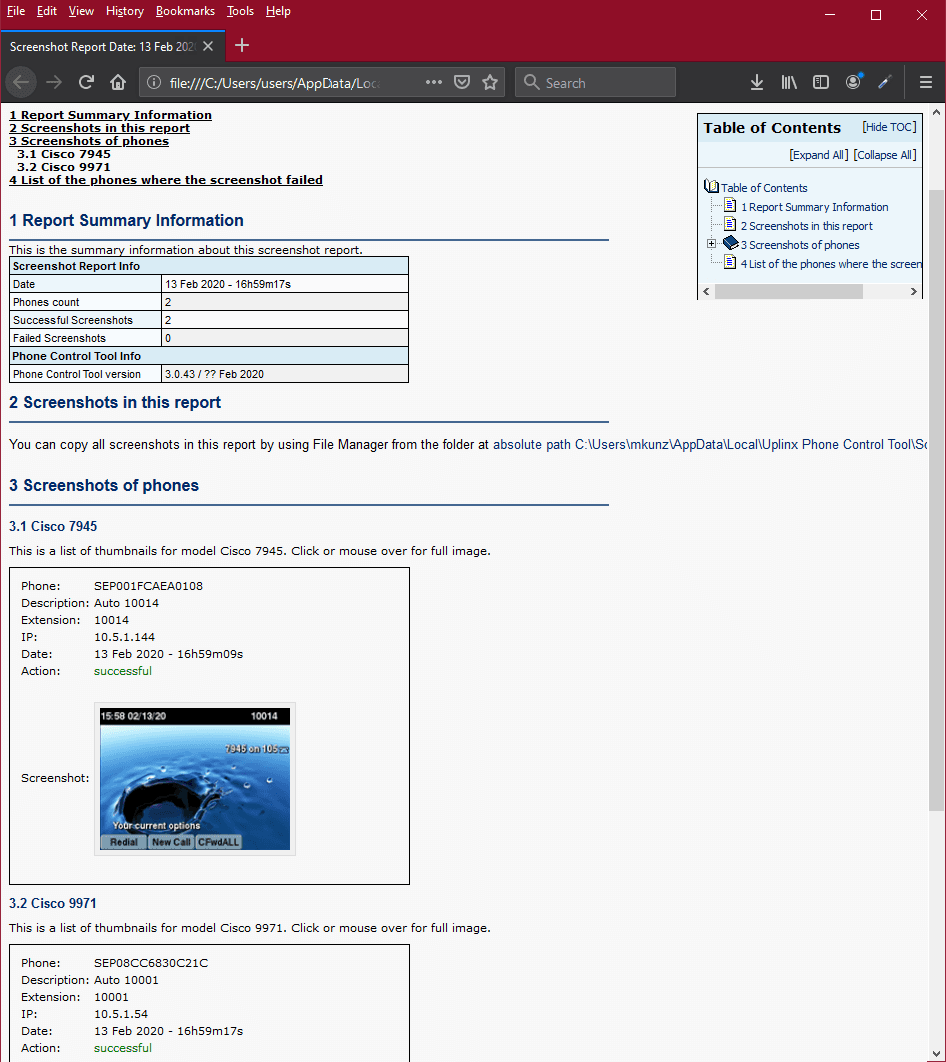946x1062 pixels.
Task: Follow top link 3 Screenshots of phones
Action: pos(89,141)
